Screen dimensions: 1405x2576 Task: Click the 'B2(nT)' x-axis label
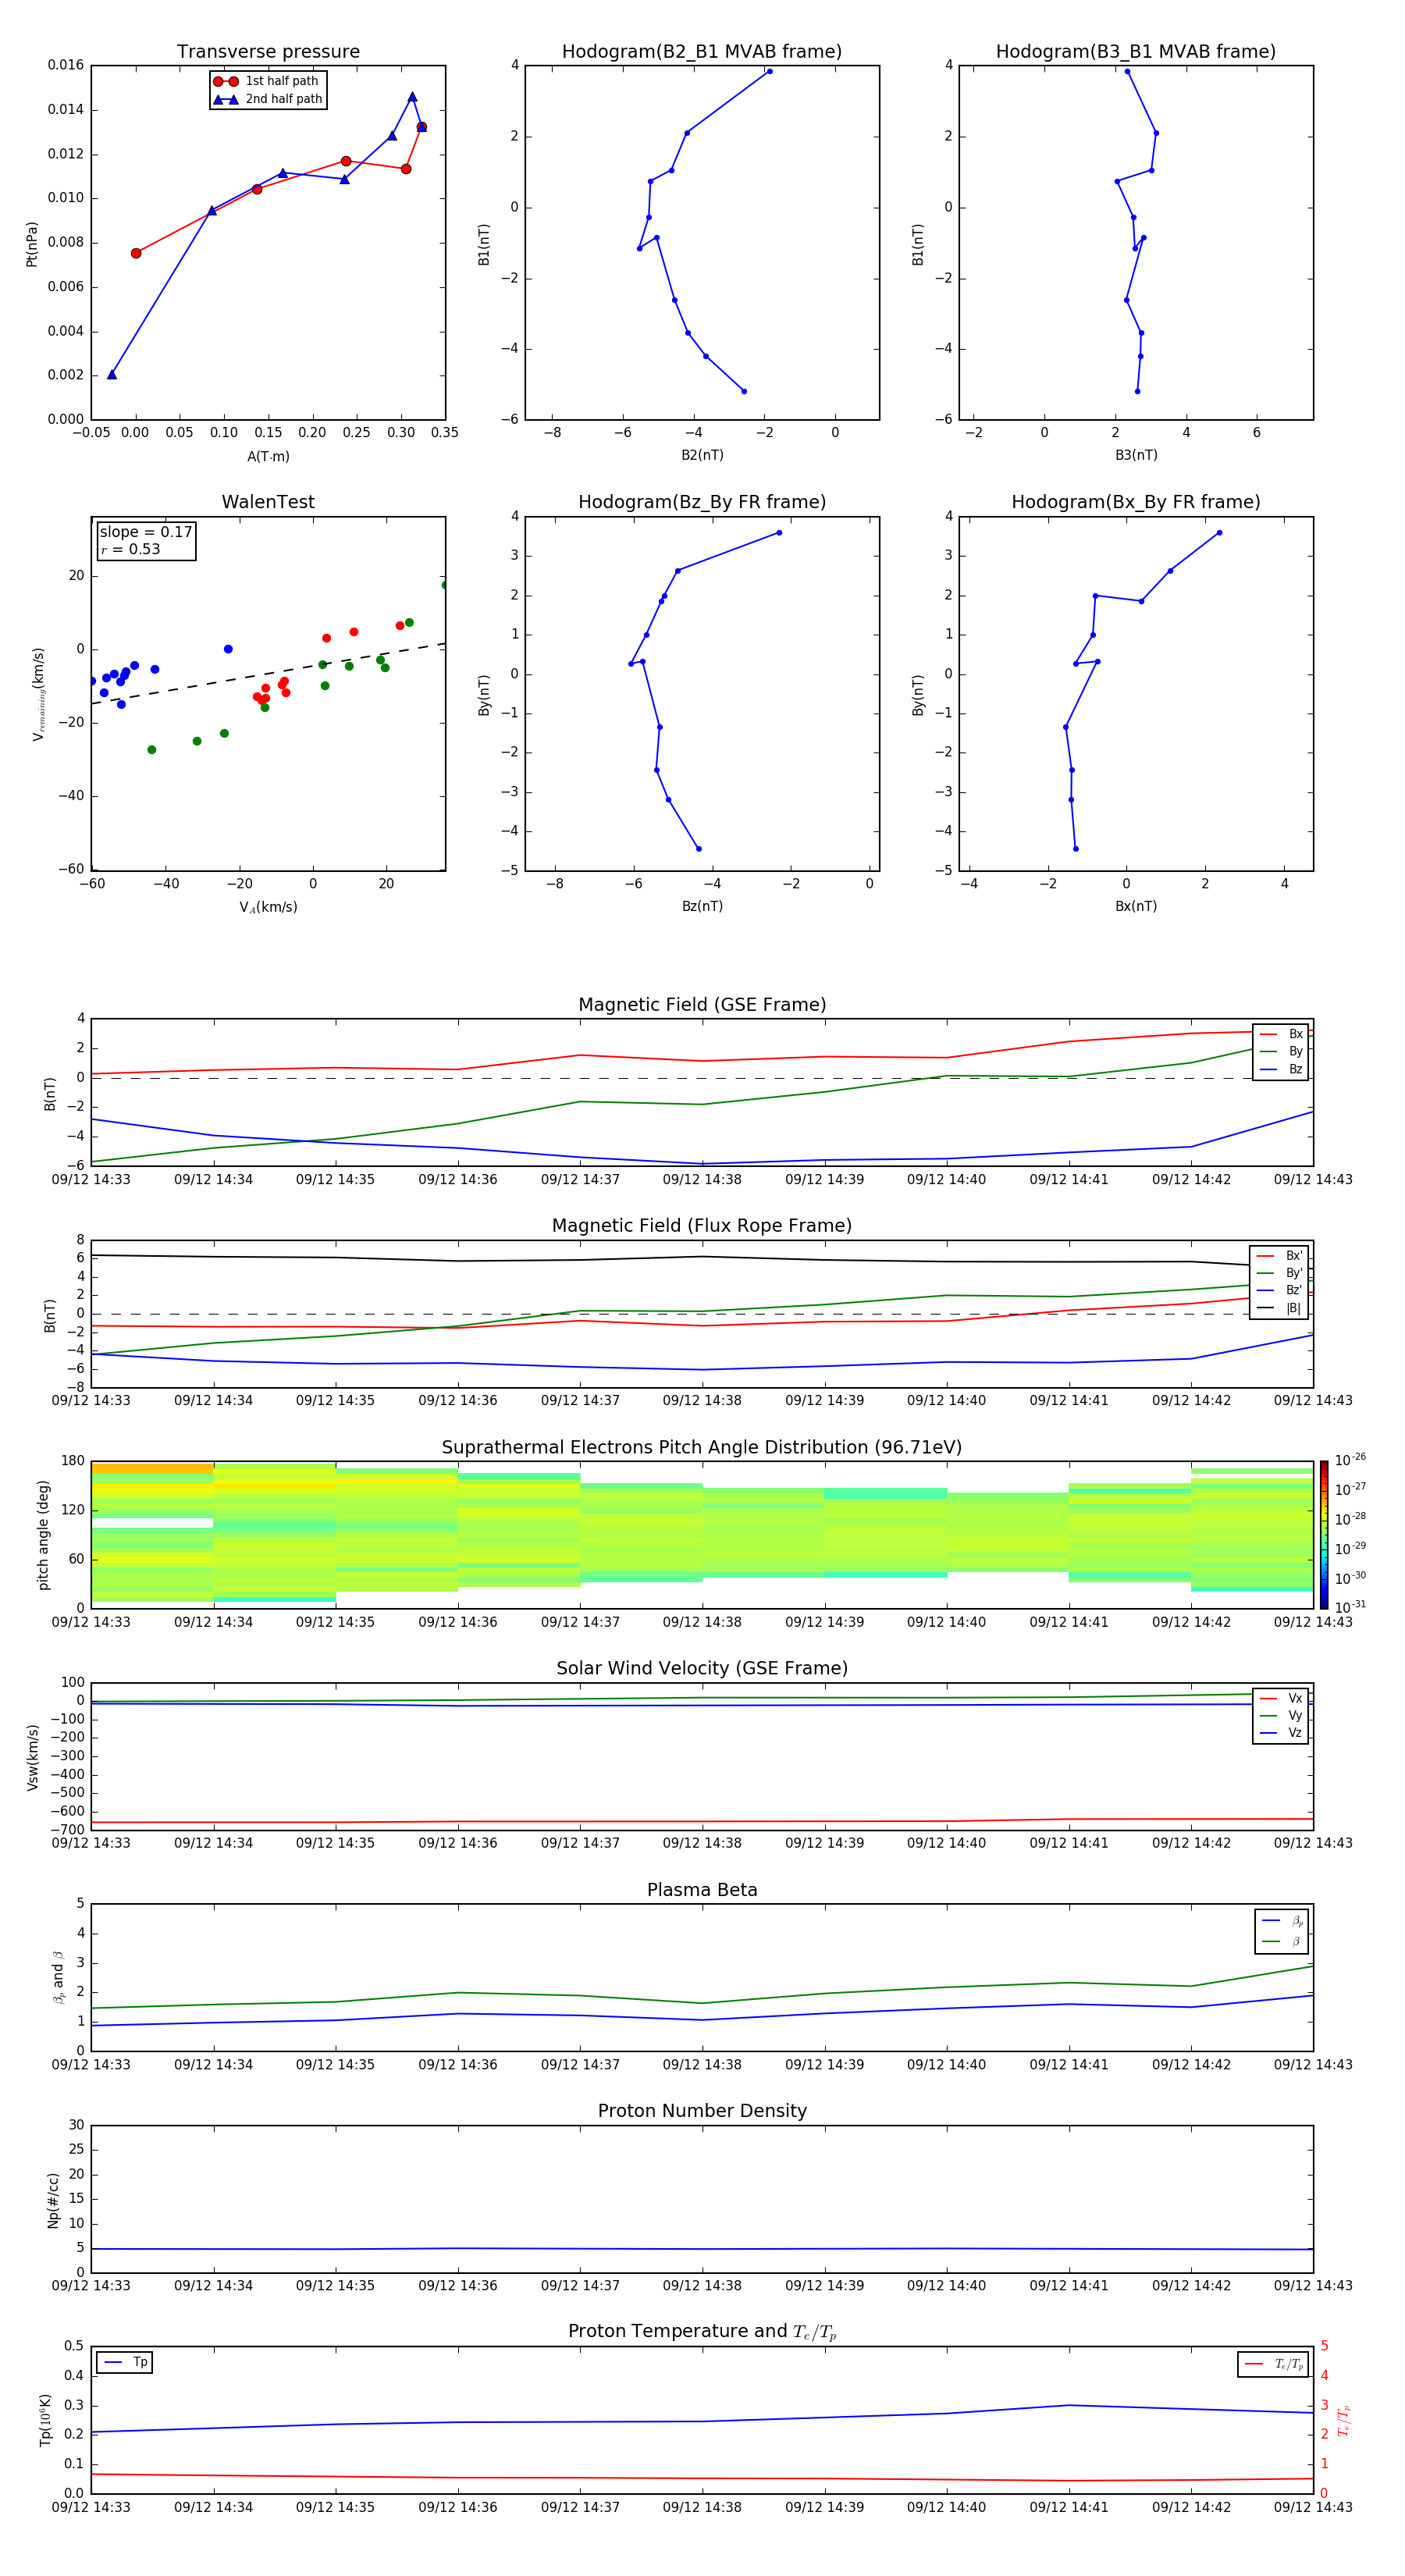[x=702, y=455]
